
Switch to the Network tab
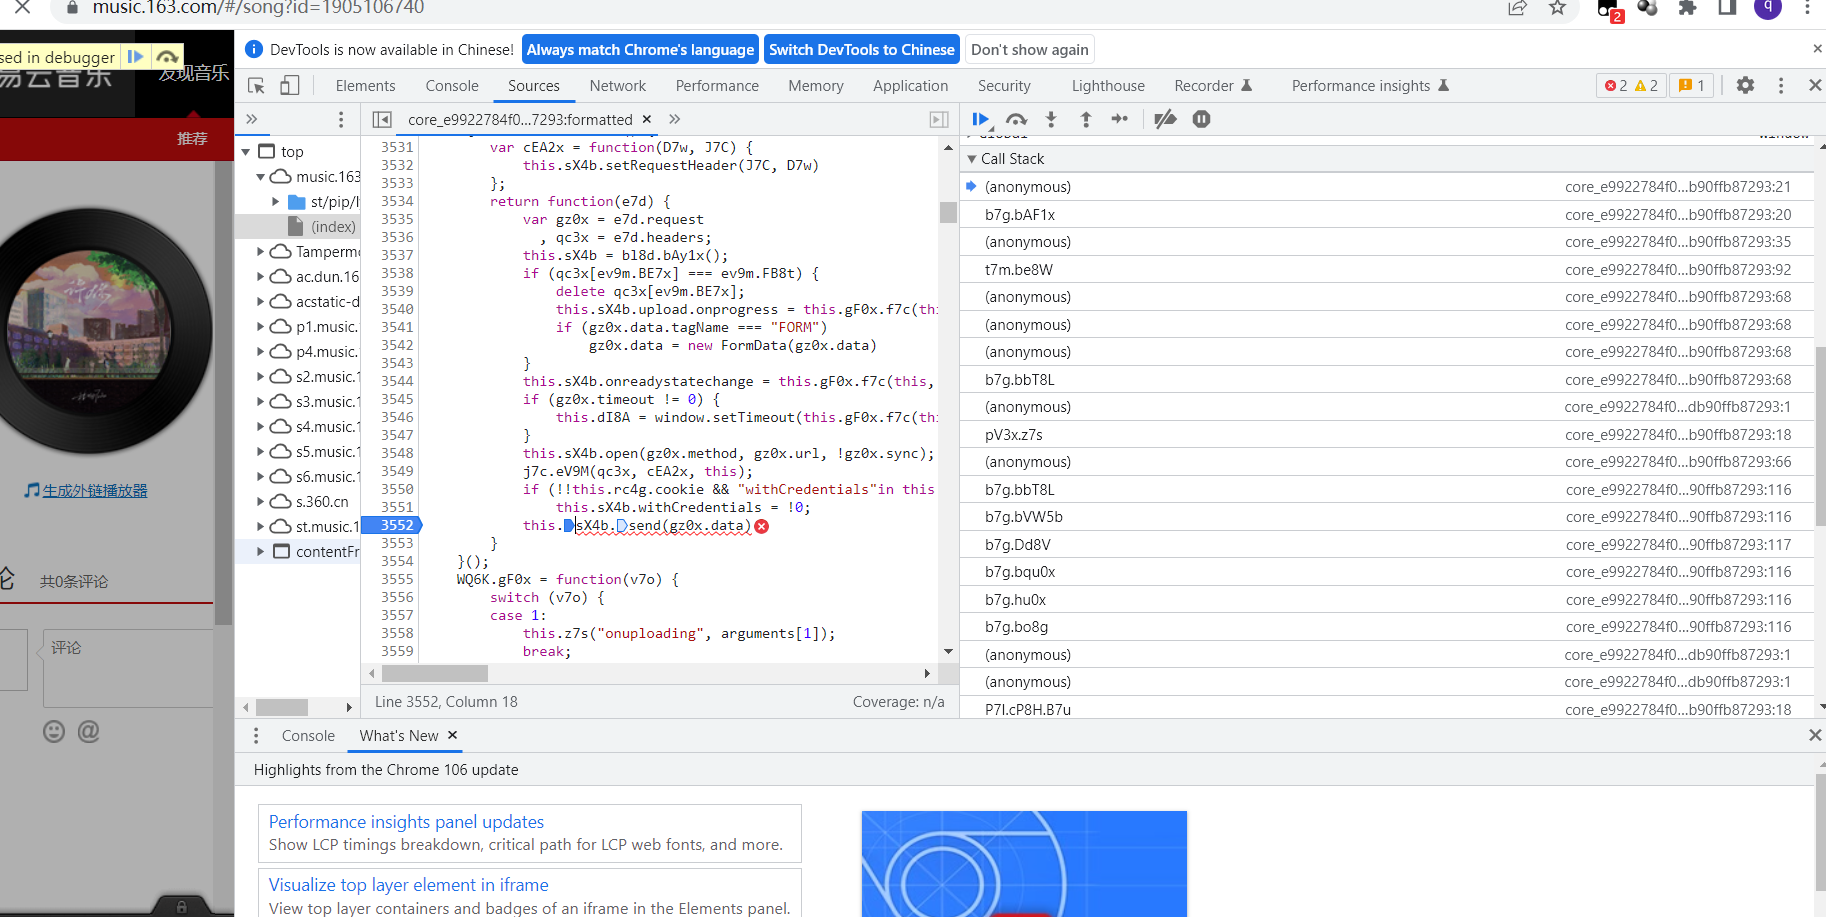tap(617, 86)
